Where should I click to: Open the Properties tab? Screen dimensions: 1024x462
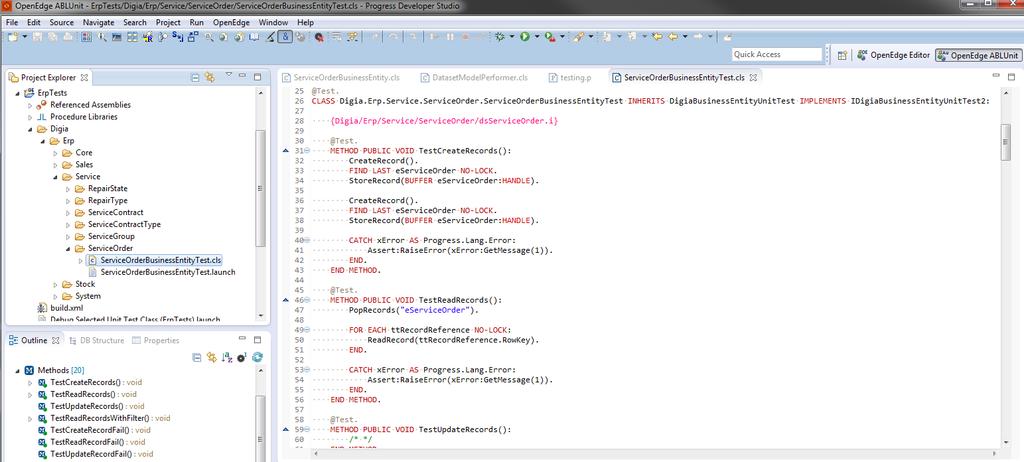point(155,340)
